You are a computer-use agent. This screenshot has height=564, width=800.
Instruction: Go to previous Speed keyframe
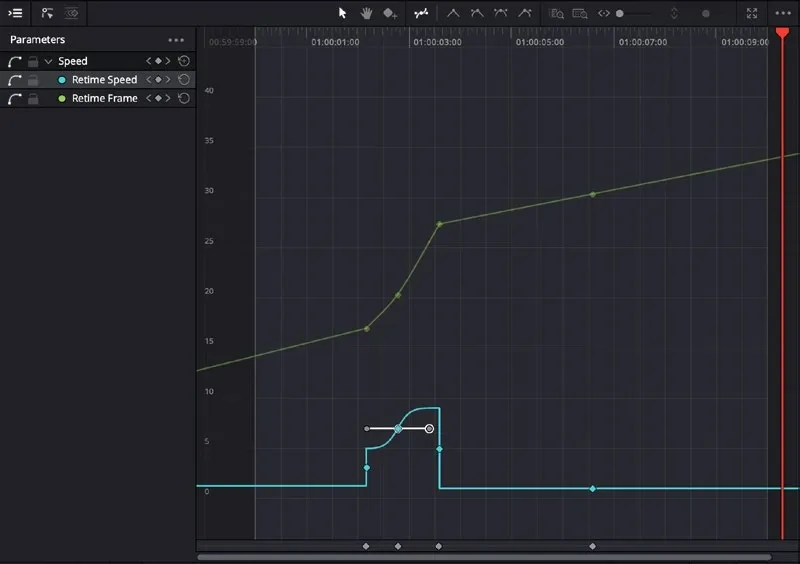tap(148, 61)
